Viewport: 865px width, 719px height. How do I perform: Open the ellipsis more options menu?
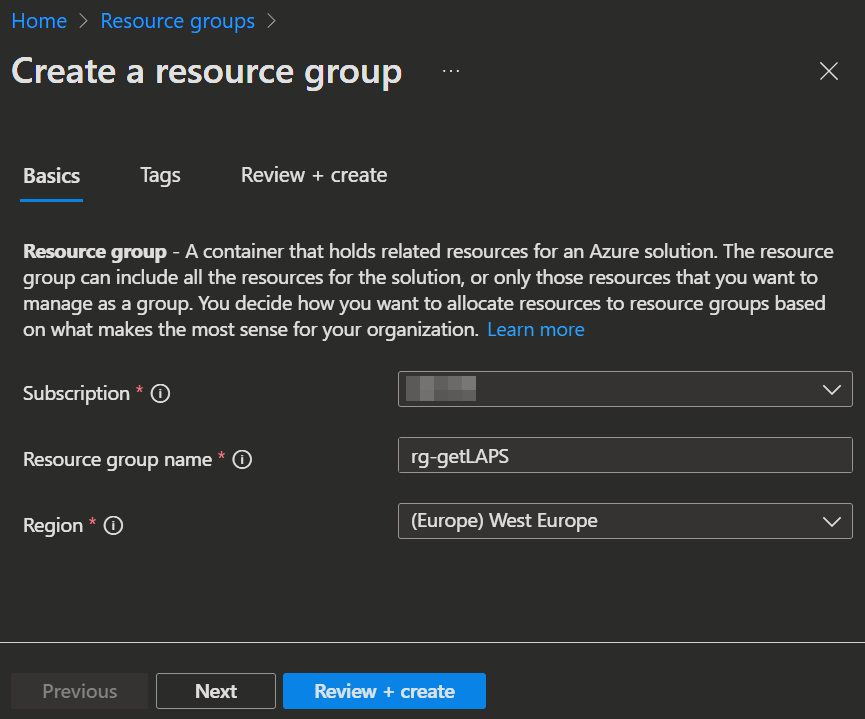[x=451, y=71]
